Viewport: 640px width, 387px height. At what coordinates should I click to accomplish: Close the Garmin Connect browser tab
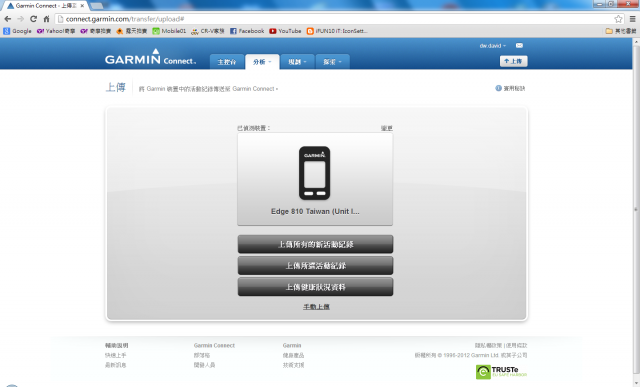(82, 6)
